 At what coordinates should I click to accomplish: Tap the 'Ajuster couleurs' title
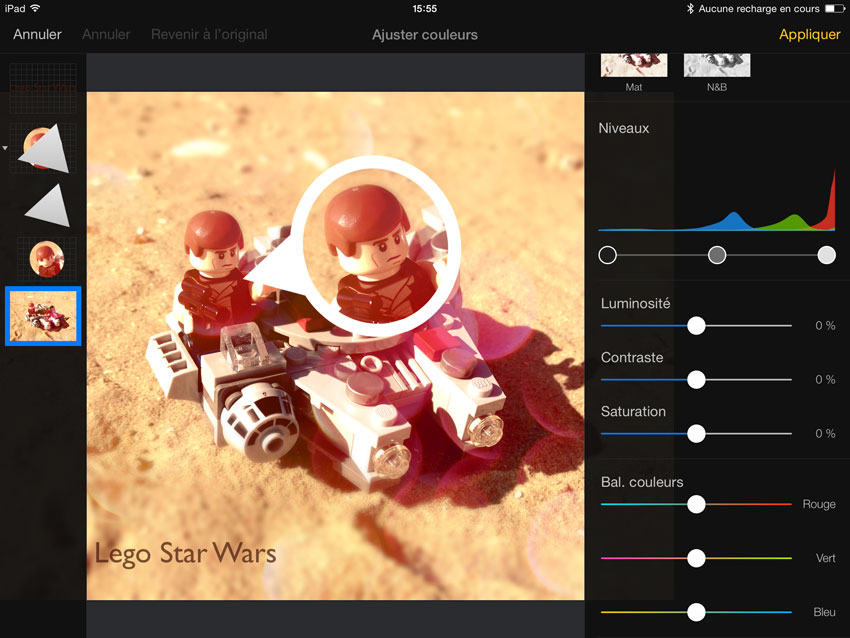click(425, 35)
